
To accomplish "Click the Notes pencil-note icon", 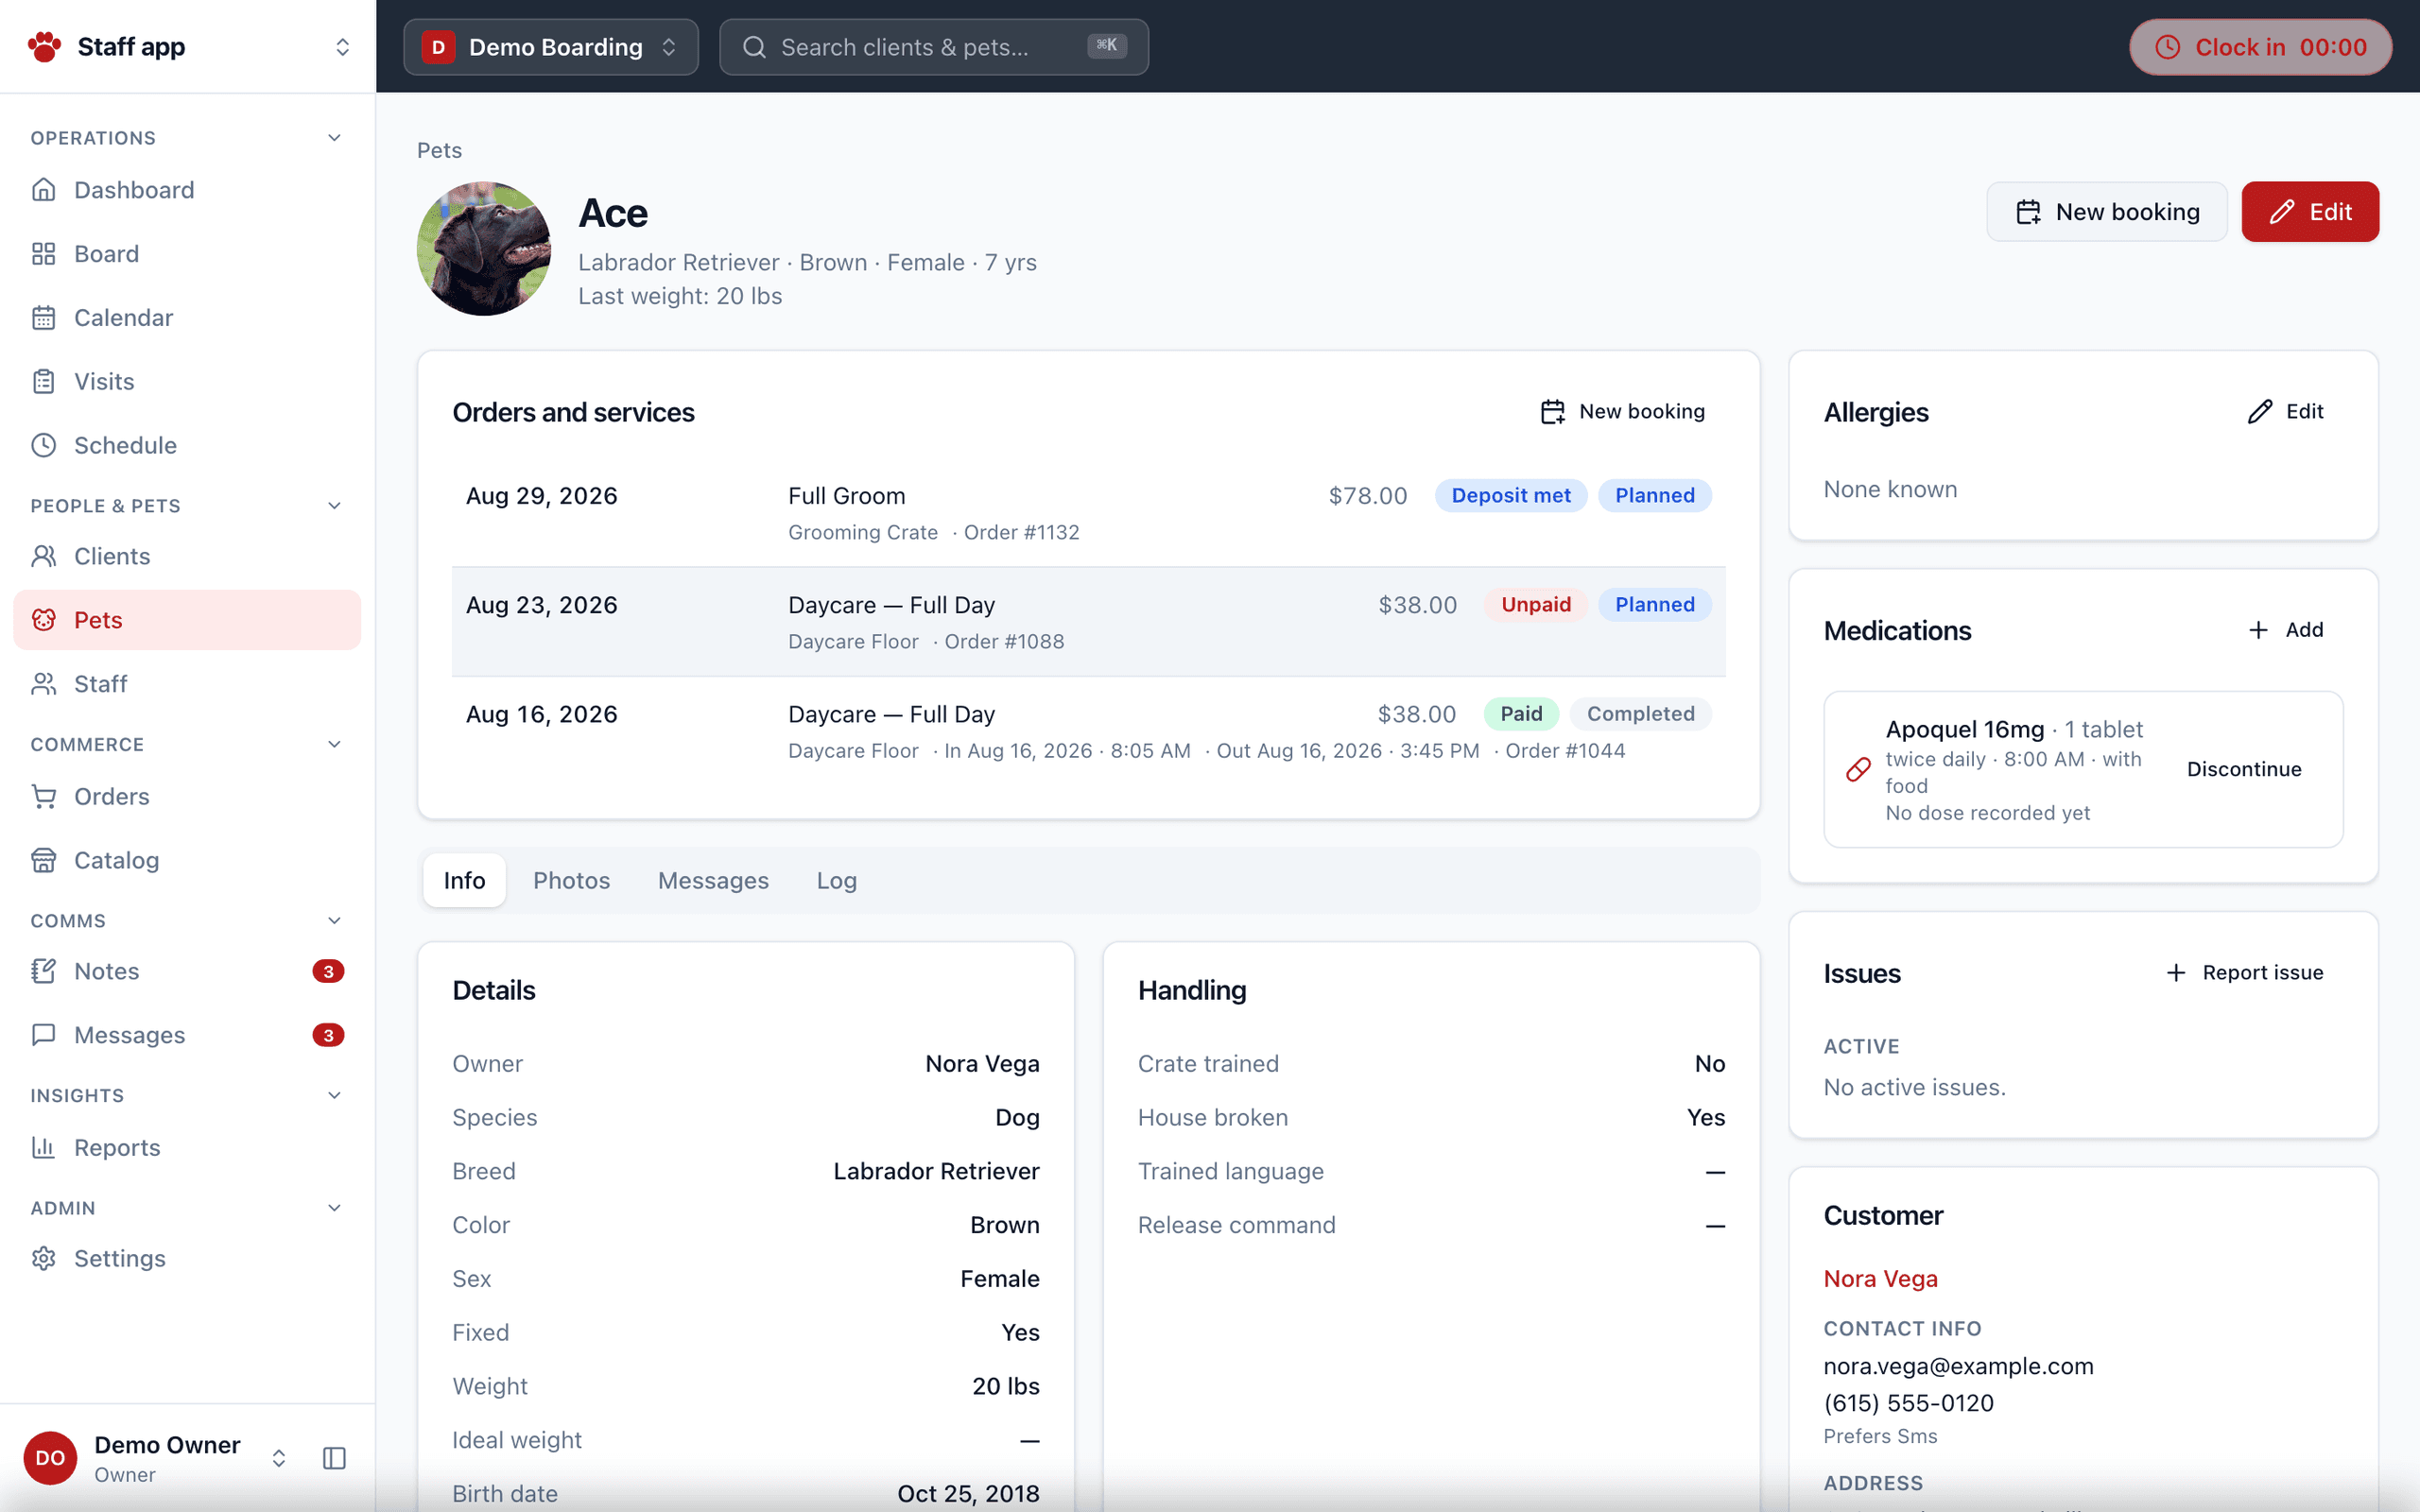I will point(44,971).
